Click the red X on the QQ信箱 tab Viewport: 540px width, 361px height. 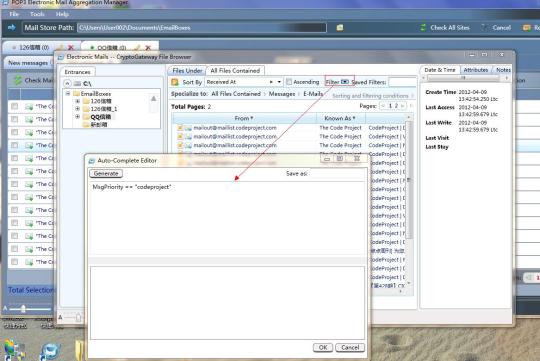[x=148, y=48]
